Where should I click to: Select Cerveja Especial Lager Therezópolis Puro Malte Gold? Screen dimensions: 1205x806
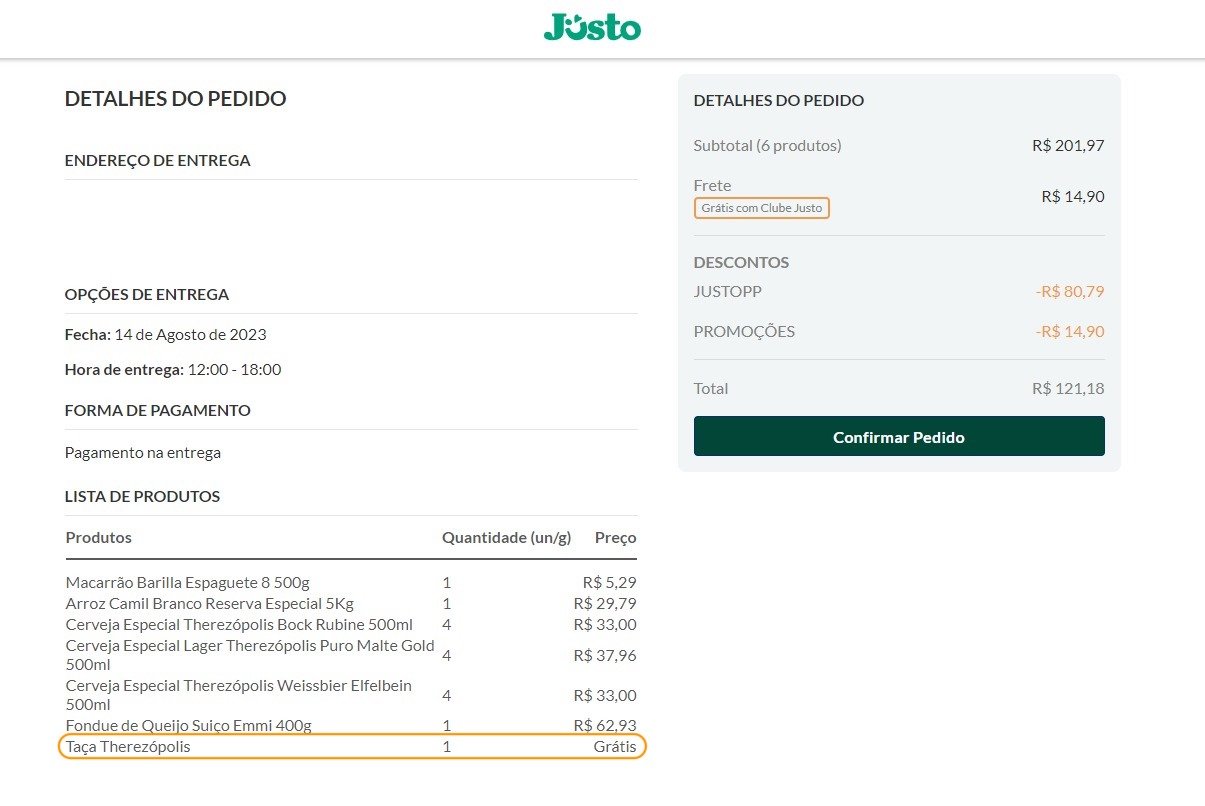click(x=250, y=655)
